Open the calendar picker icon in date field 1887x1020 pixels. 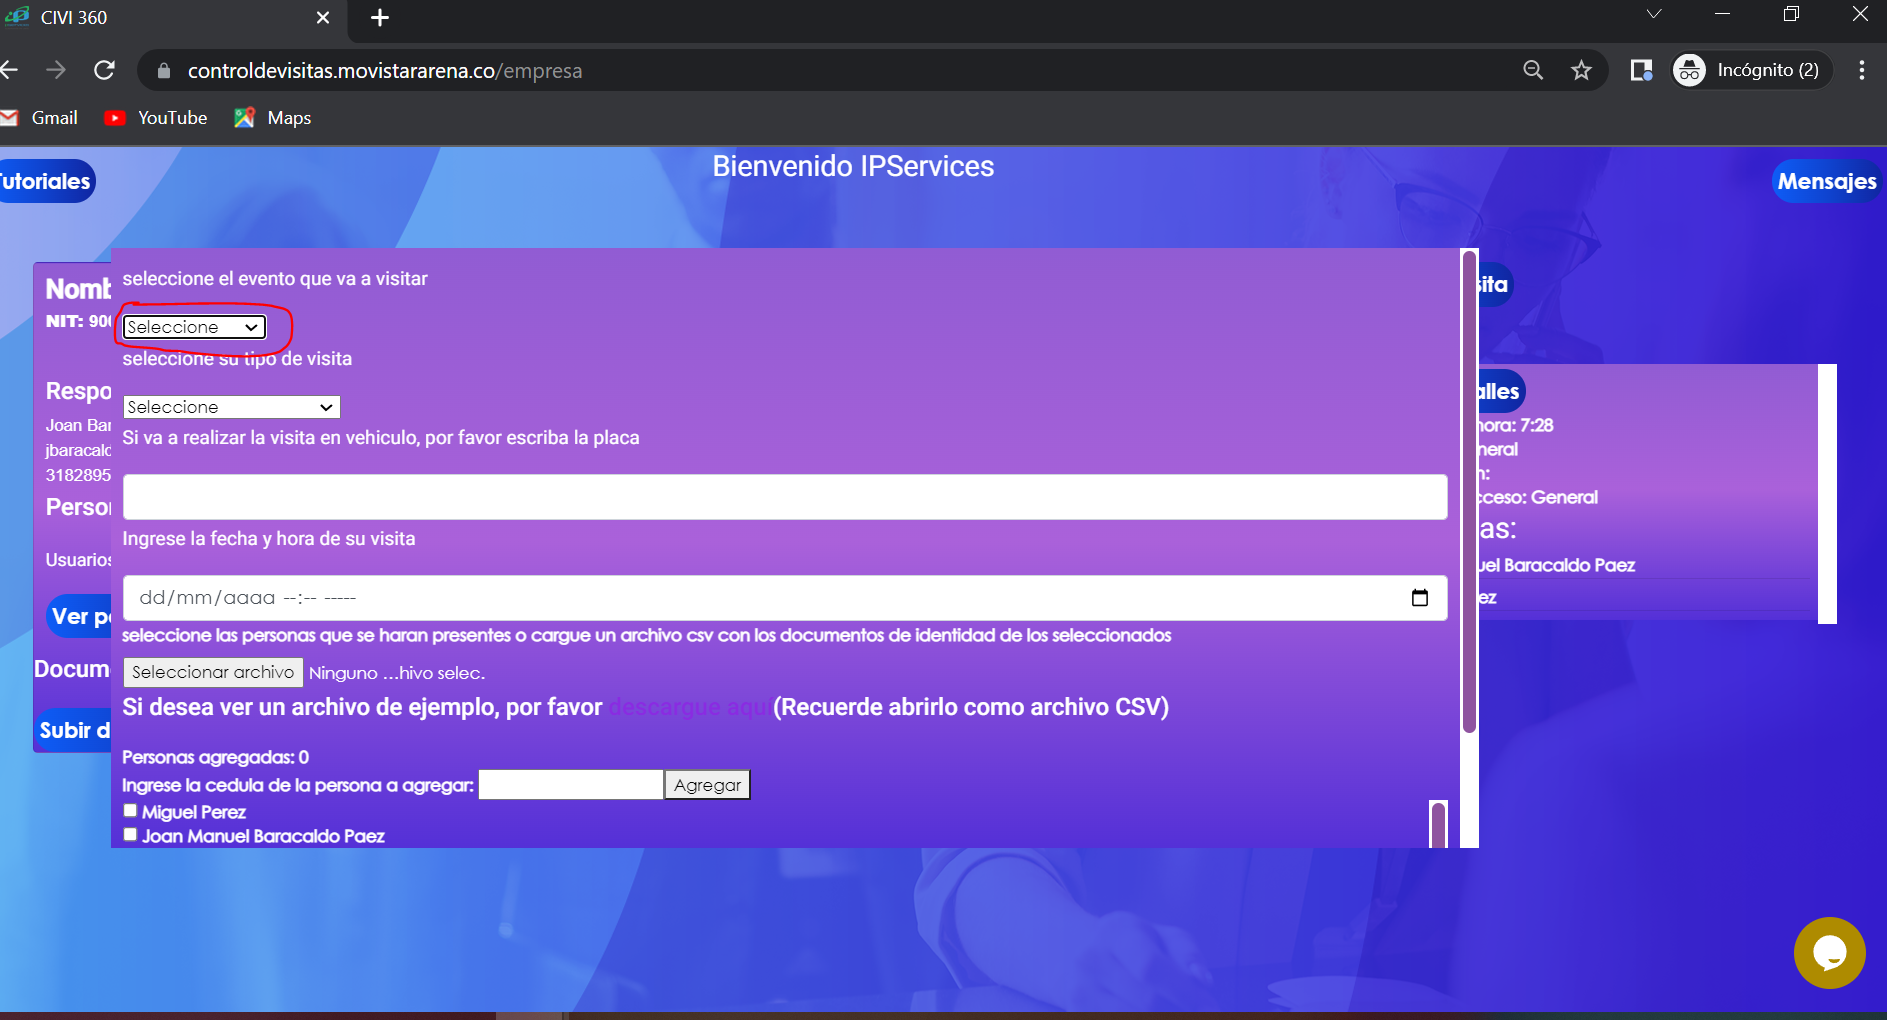(1420, 598)
